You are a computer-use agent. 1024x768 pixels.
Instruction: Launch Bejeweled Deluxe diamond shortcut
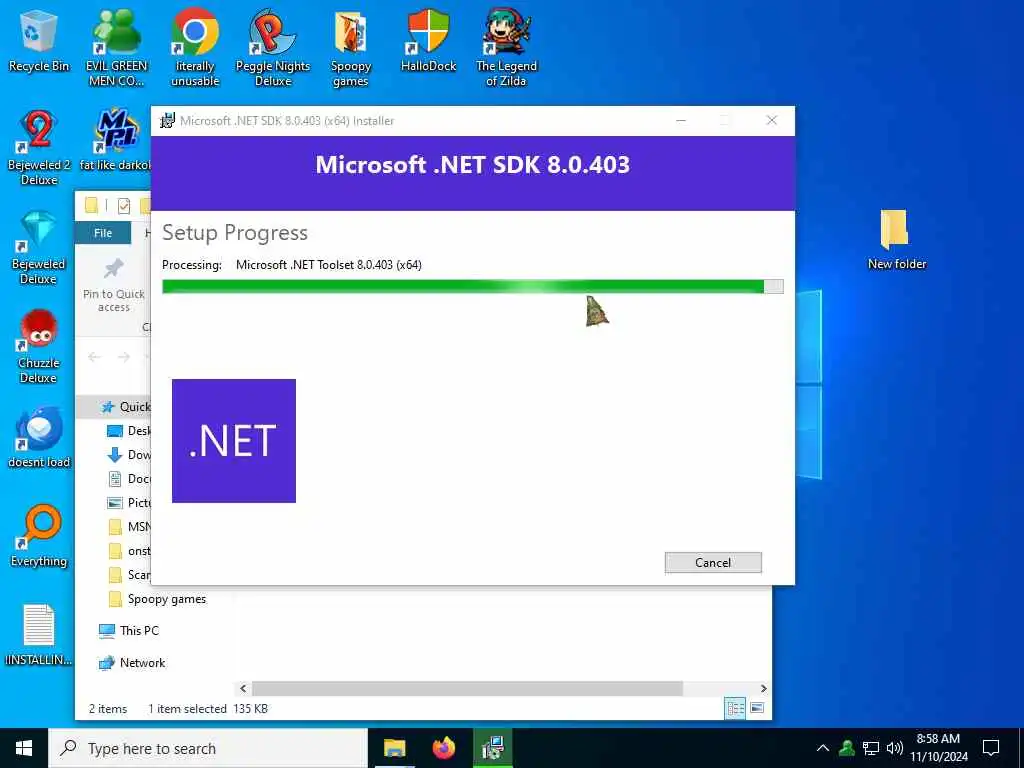click(39, 247)
